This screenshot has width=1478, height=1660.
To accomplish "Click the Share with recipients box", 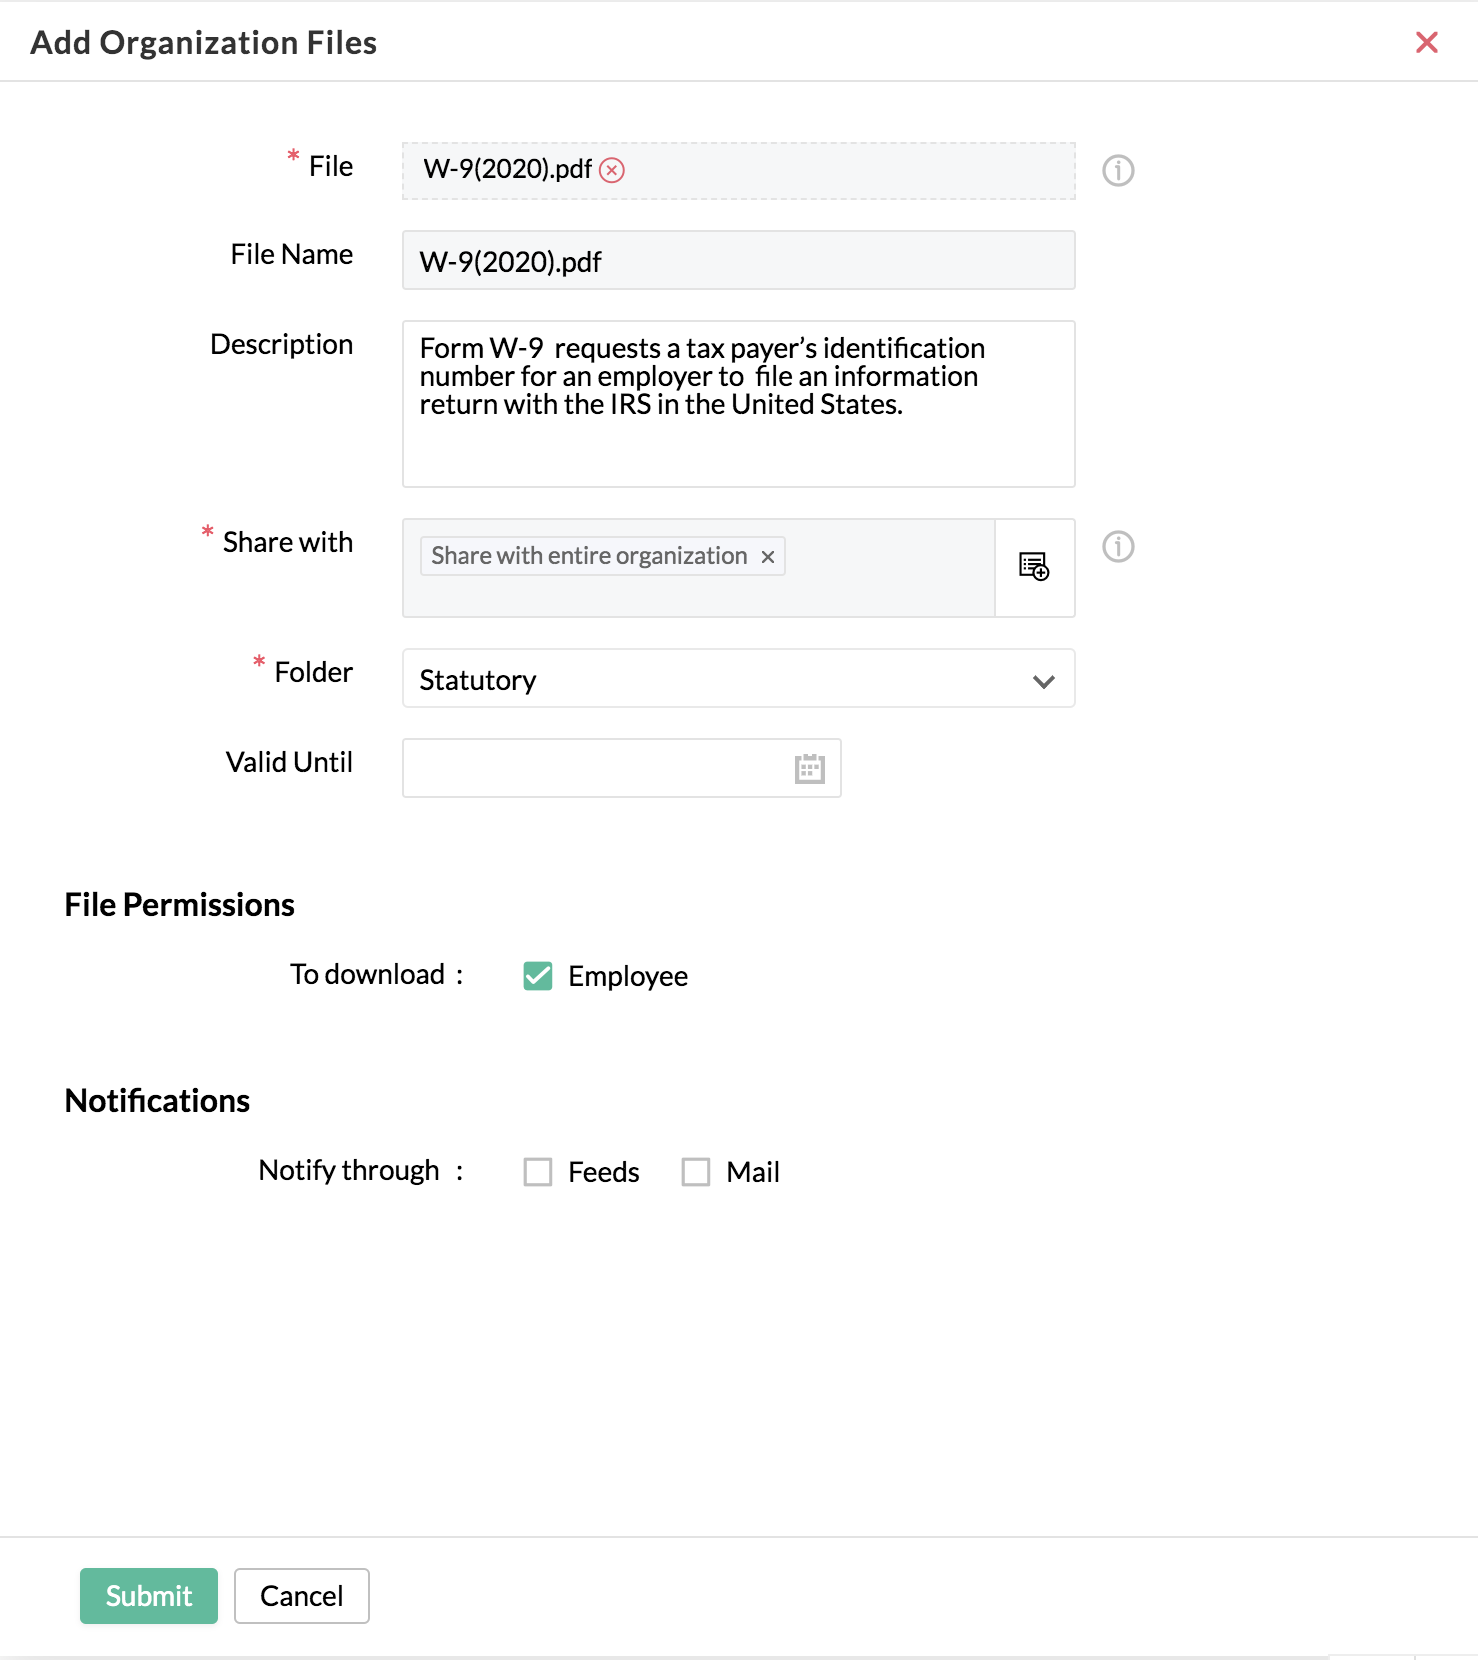I will tap(698, 568).
